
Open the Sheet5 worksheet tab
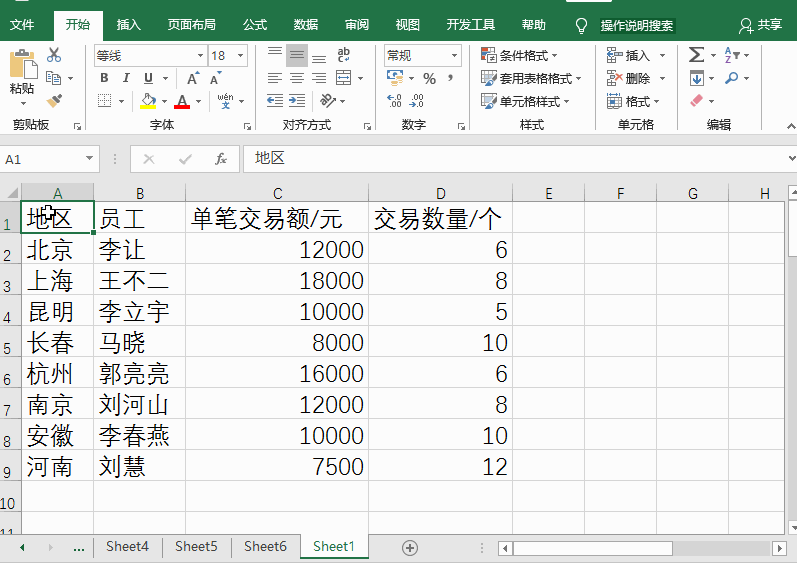point(196,546)
